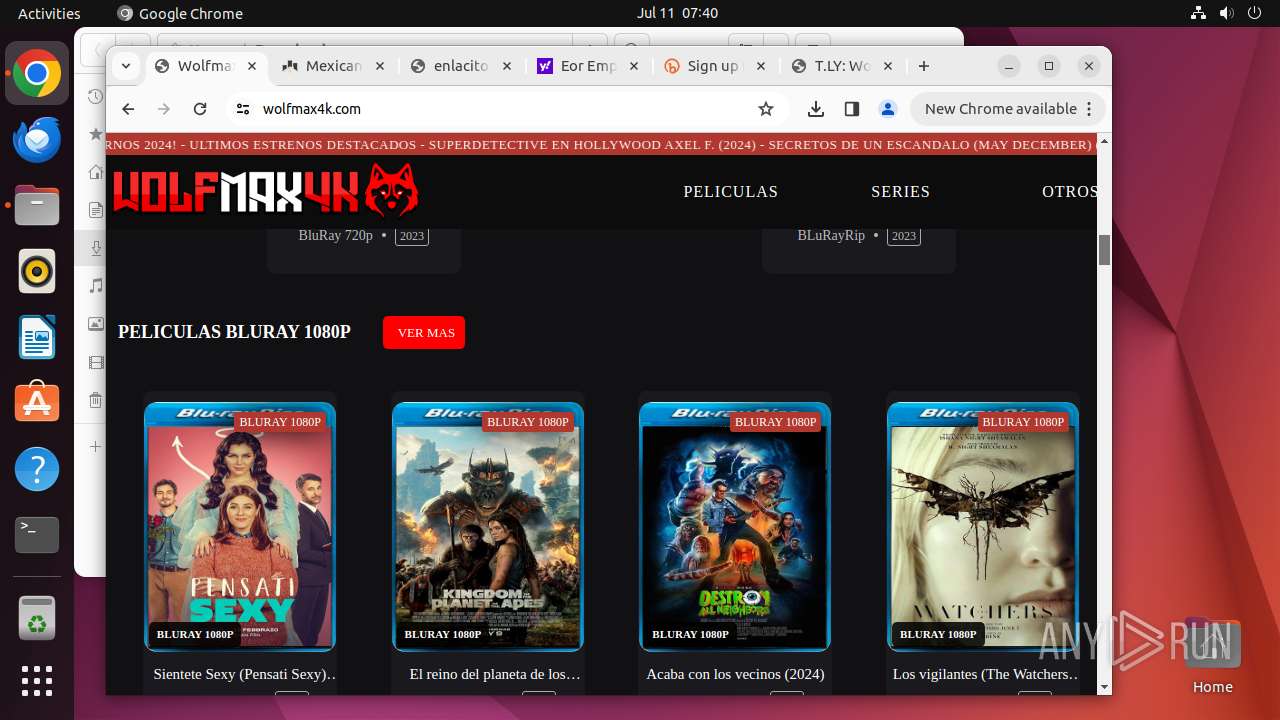
Task: Open the Trash in dock
Action: click(x=37, y=617)
